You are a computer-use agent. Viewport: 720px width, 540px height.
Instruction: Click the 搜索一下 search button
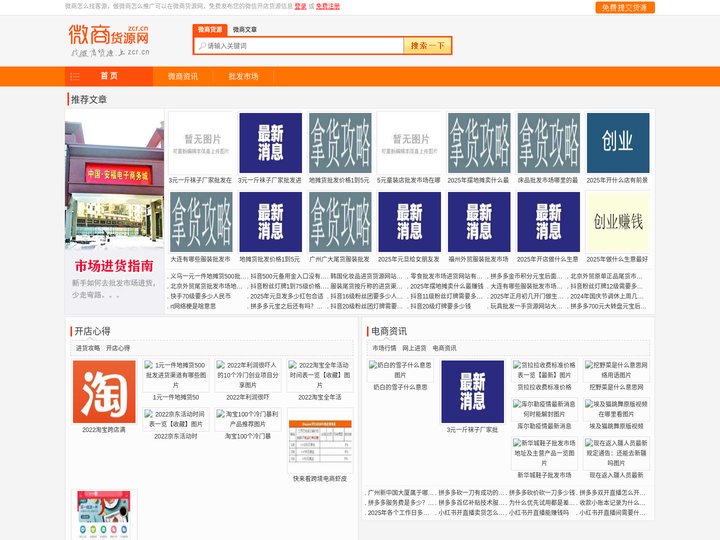point(428,45)
